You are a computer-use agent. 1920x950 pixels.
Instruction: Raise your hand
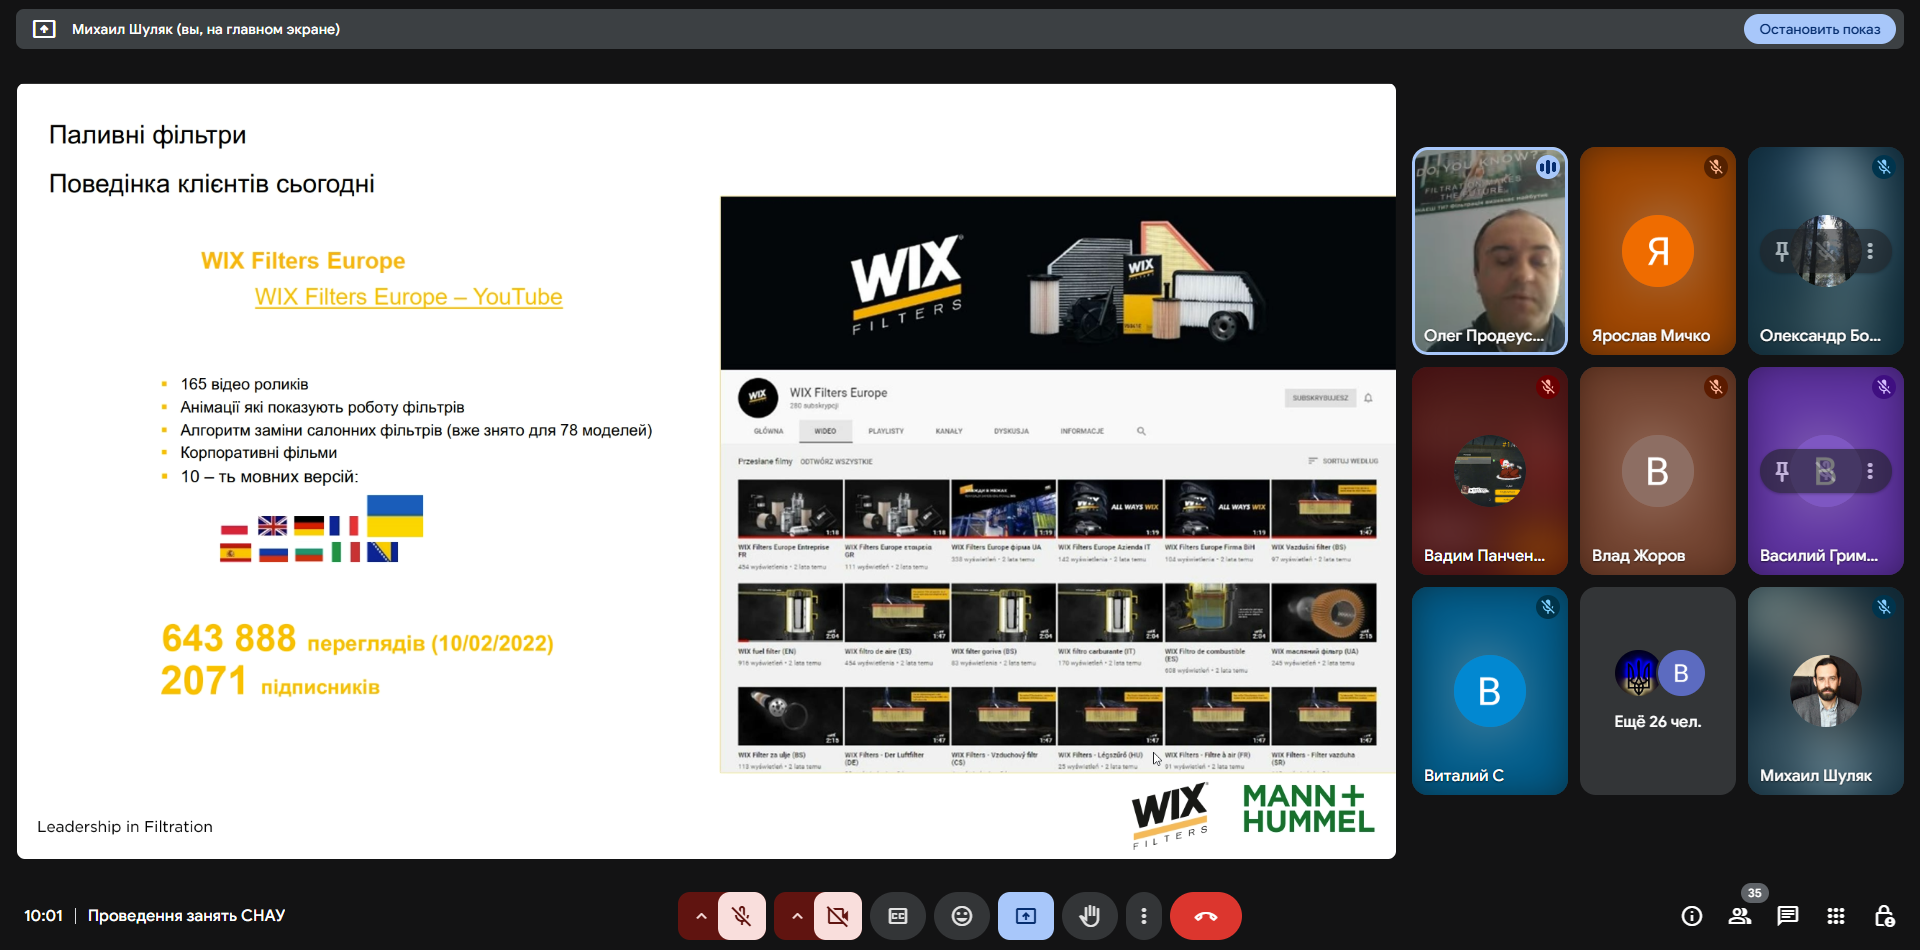(x=1090, y=916)
